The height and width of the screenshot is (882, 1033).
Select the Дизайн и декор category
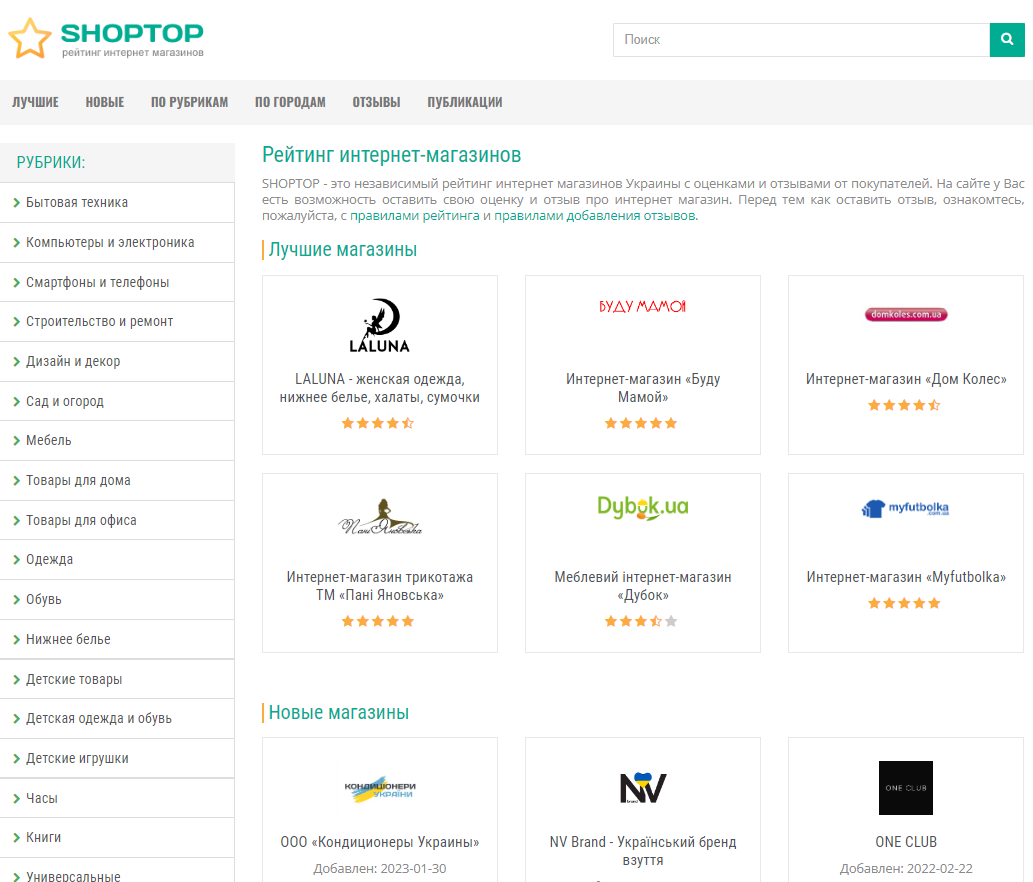coord(117,362)
